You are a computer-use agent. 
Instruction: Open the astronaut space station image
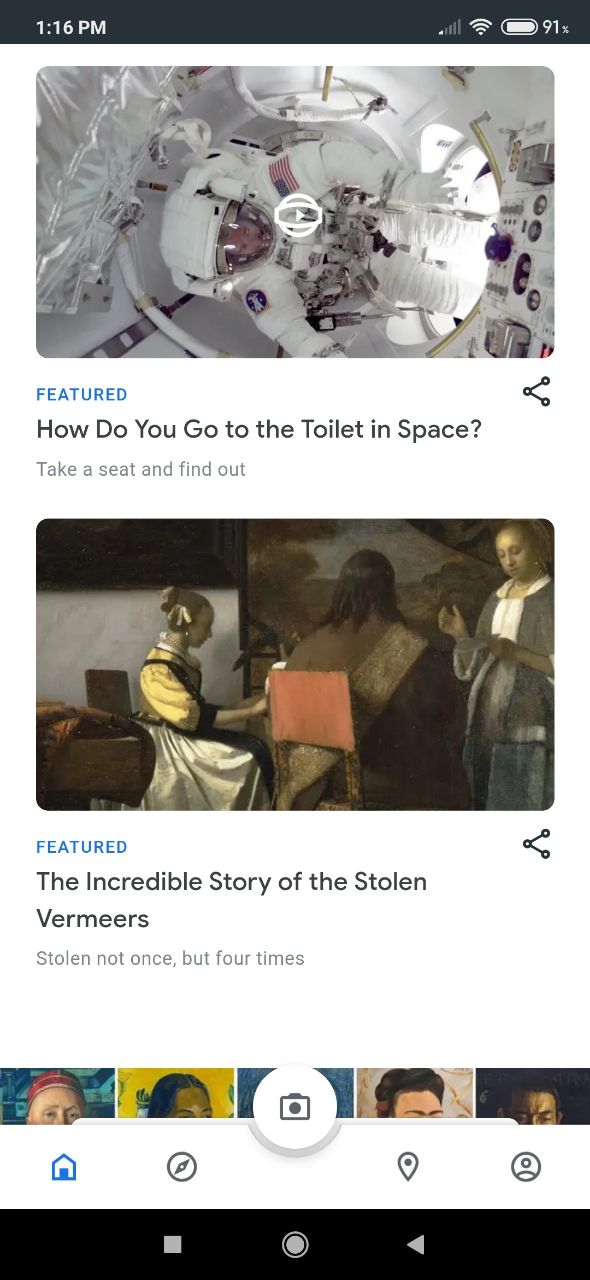pos(295,212)
